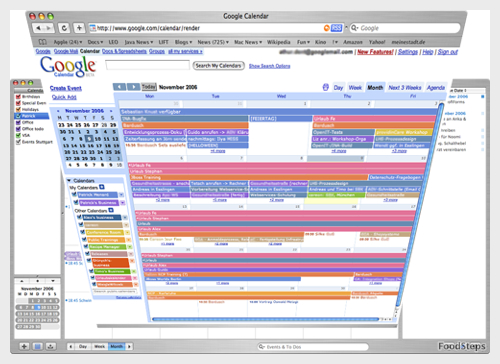Click the orange snapback icon in address bar

pyautogui.click(x=327, y=28)
